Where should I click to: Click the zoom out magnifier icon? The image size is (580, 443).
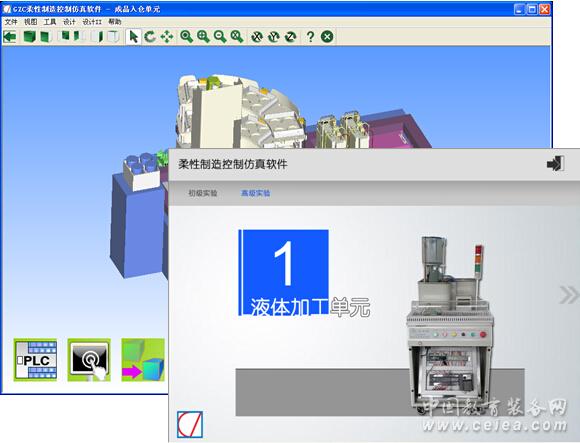[x=220, y=37]
